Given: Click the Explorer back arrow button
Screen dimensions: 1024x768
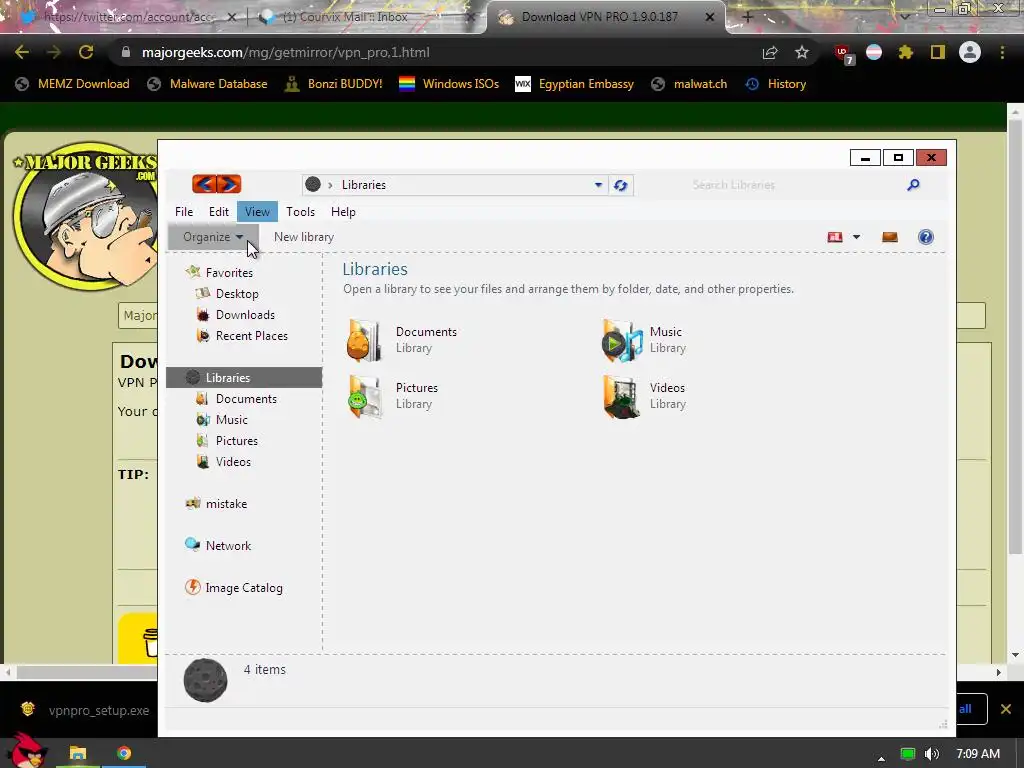Looking at the screenshot, I should coord(204,184).
